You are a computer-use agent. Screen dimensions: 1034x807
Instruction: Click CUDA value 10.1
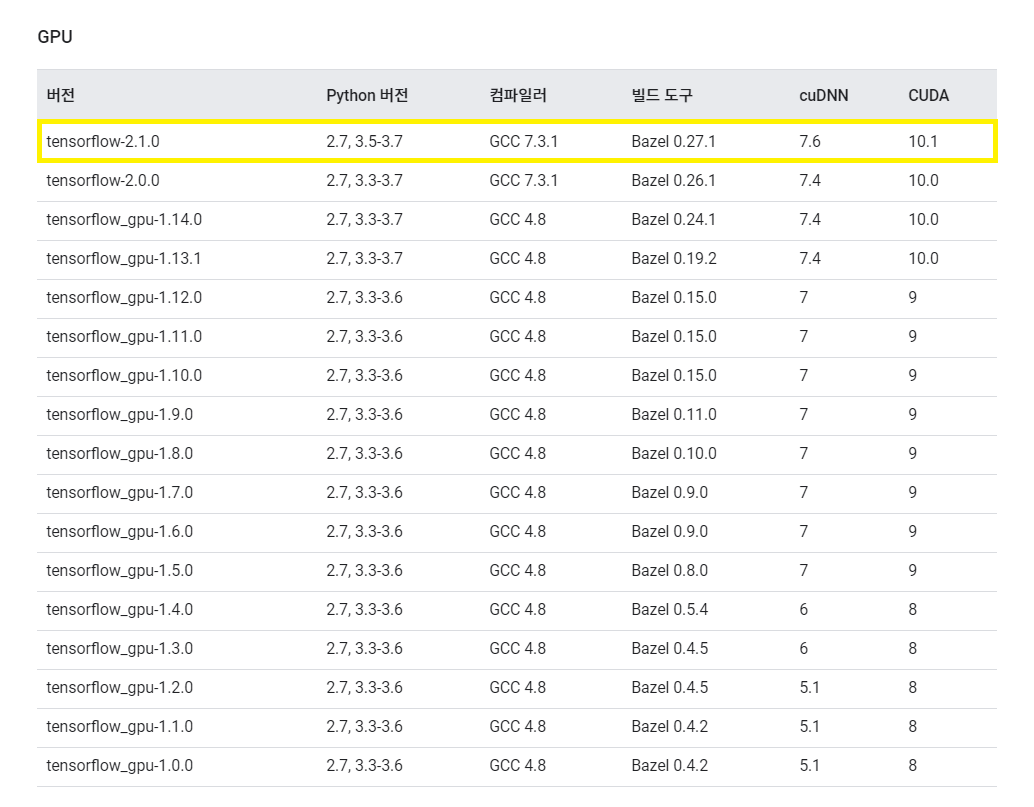coord(923,141)
